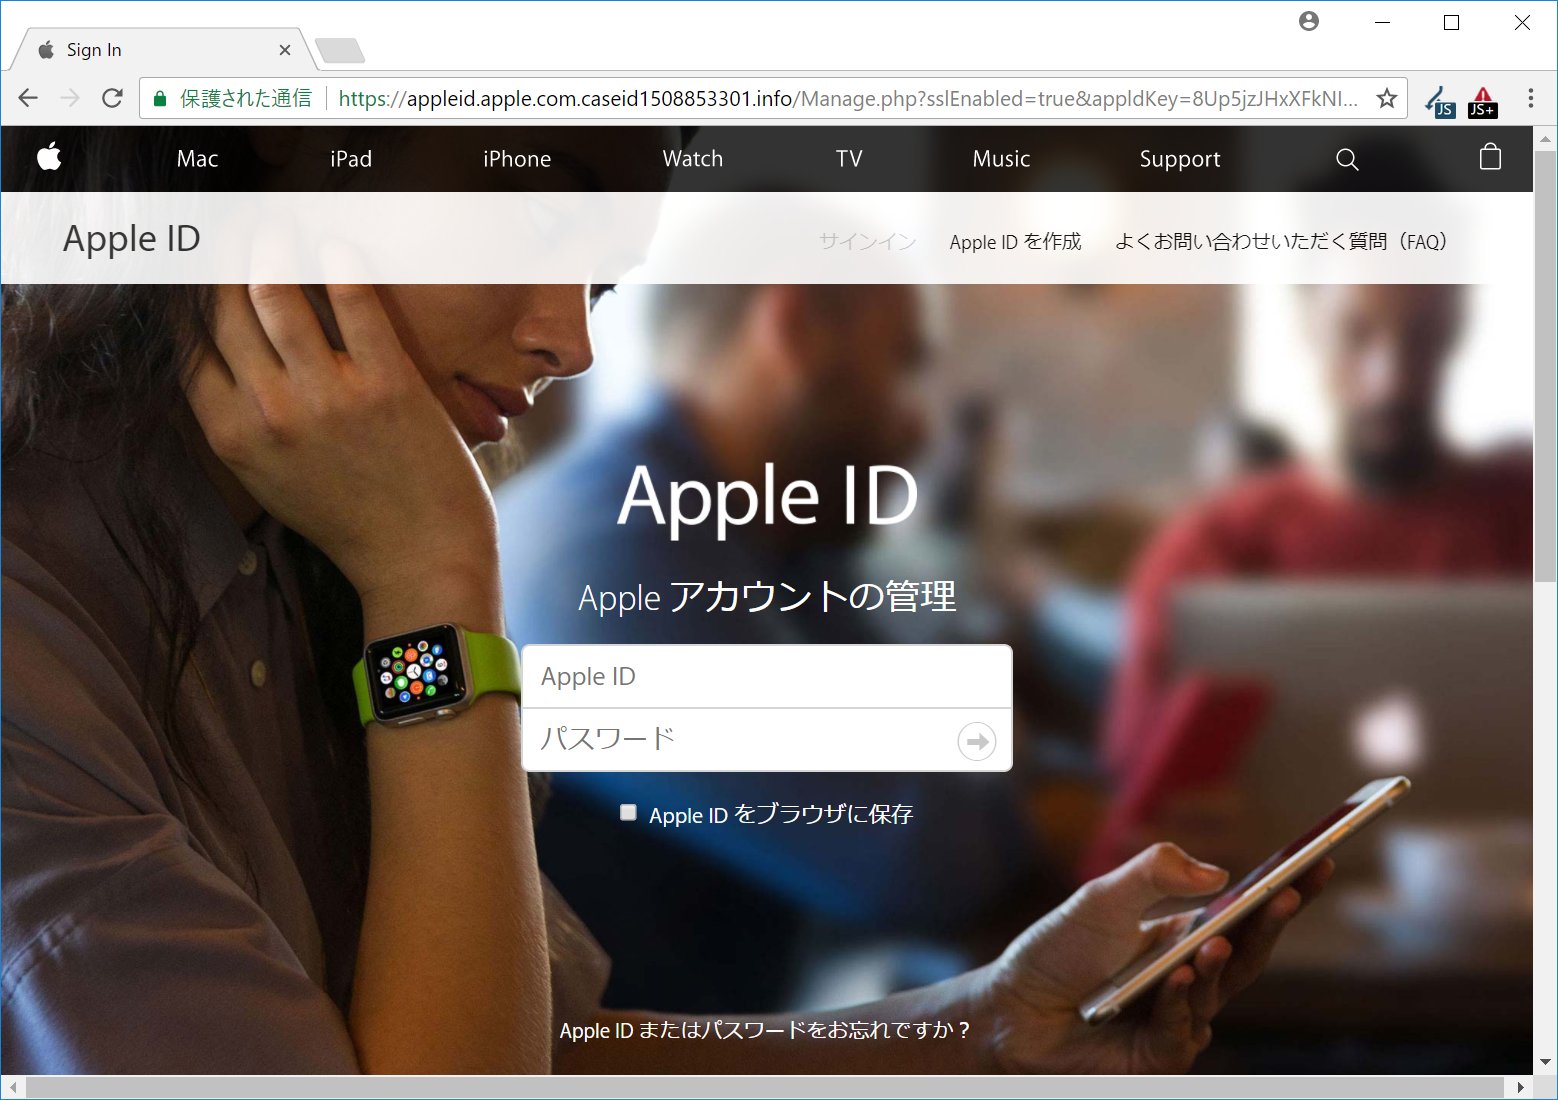Image resolution: width=1558 pixels, height=1100 pixels.
Task: Click the green padlock security icon
Action: click(159, 99)
